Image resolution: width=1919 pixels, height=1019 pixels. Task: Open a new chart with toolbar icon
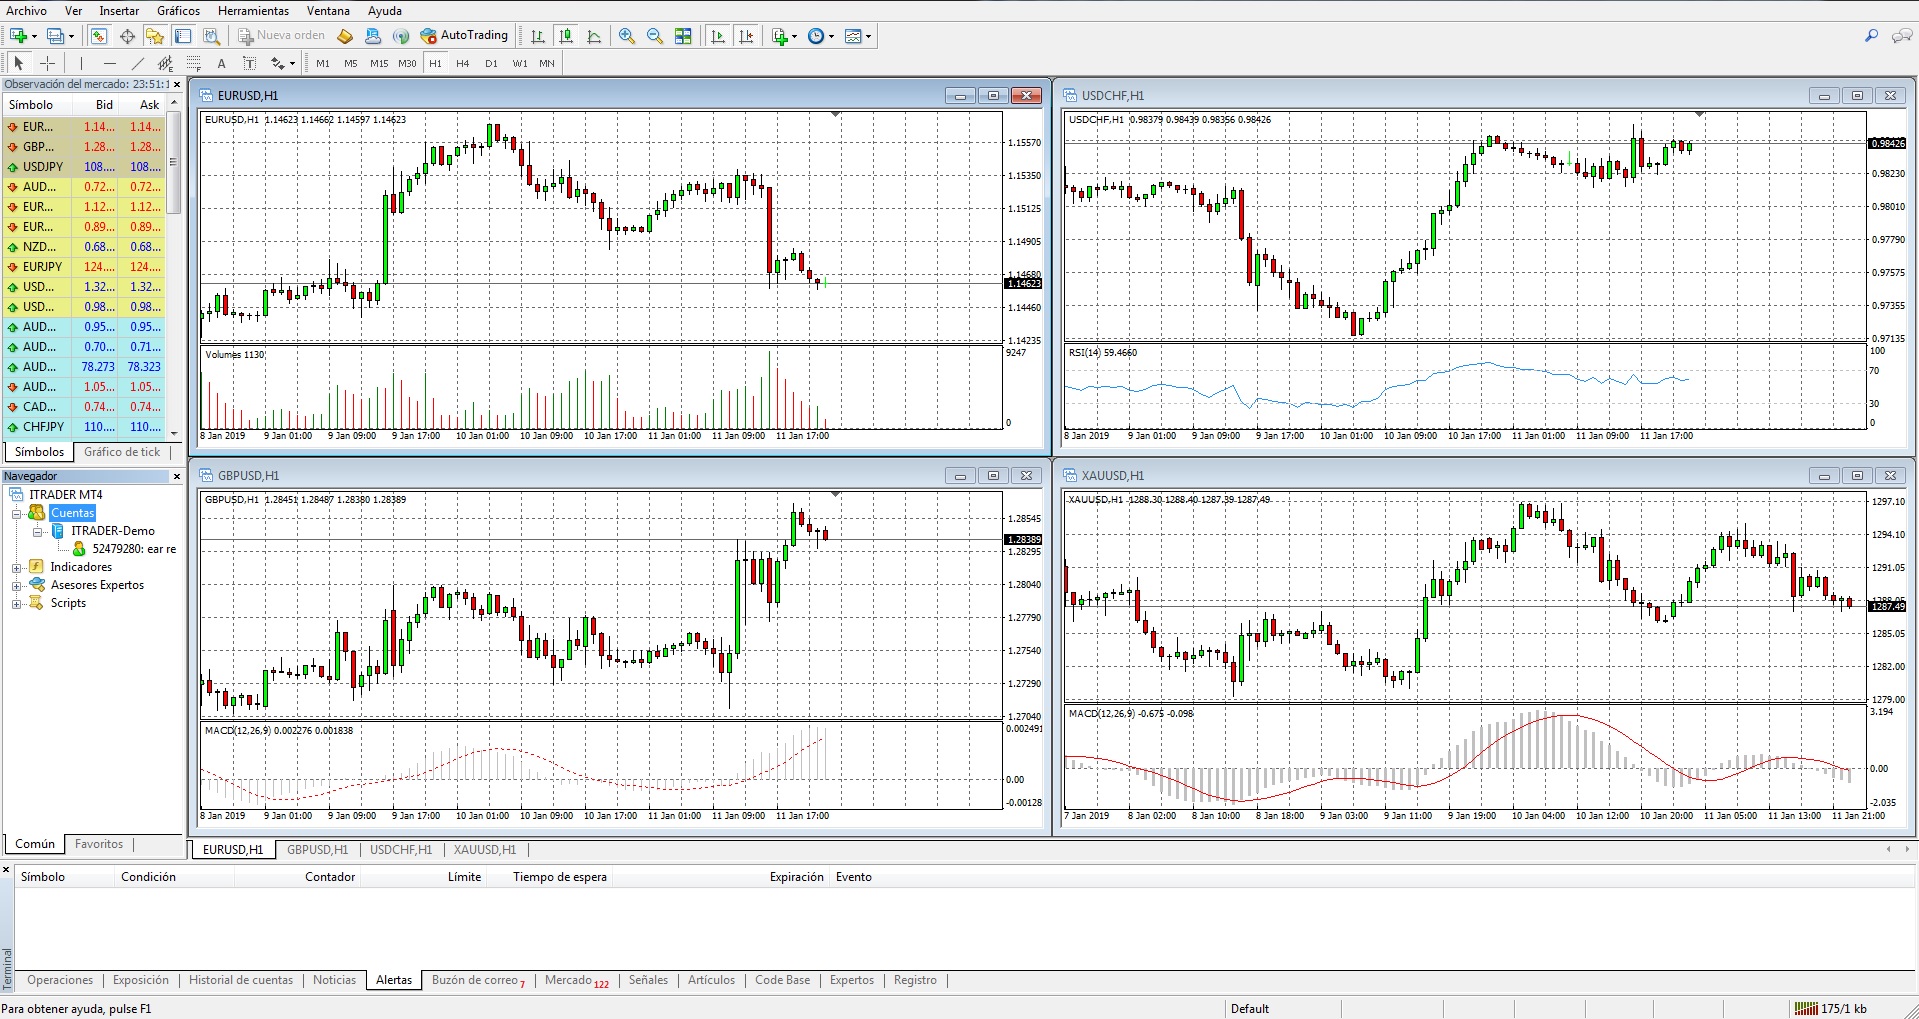18,36
